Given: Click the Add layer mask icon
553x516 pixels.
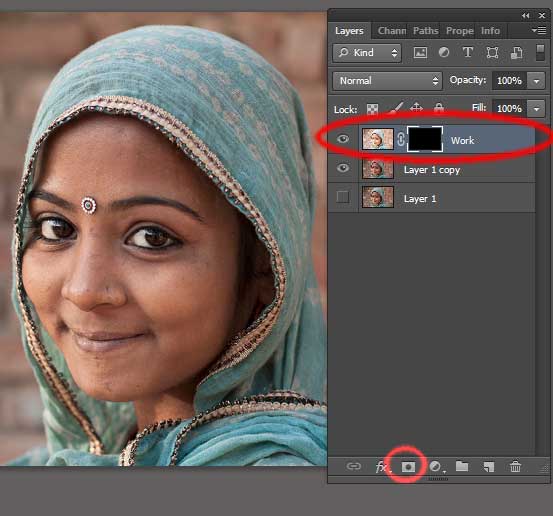Looking at the screenshot, I should point(408,467).
